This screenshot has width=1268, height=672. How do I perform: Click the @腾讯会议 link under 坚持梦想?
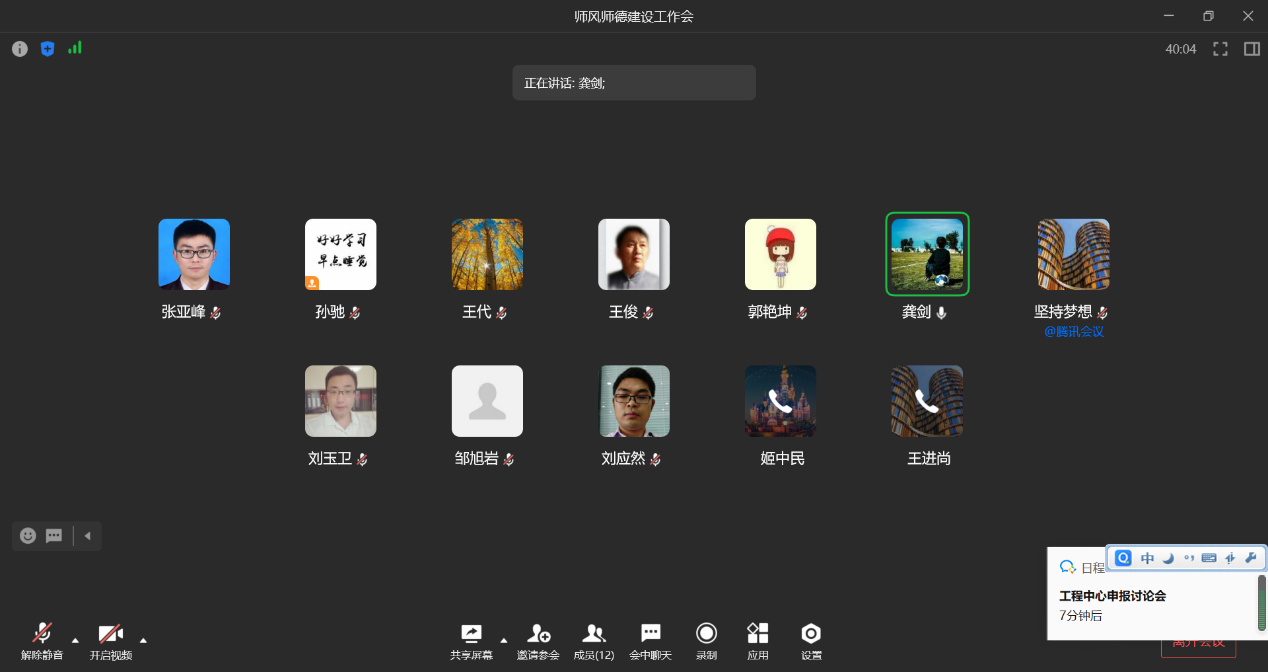(1073, 332)
